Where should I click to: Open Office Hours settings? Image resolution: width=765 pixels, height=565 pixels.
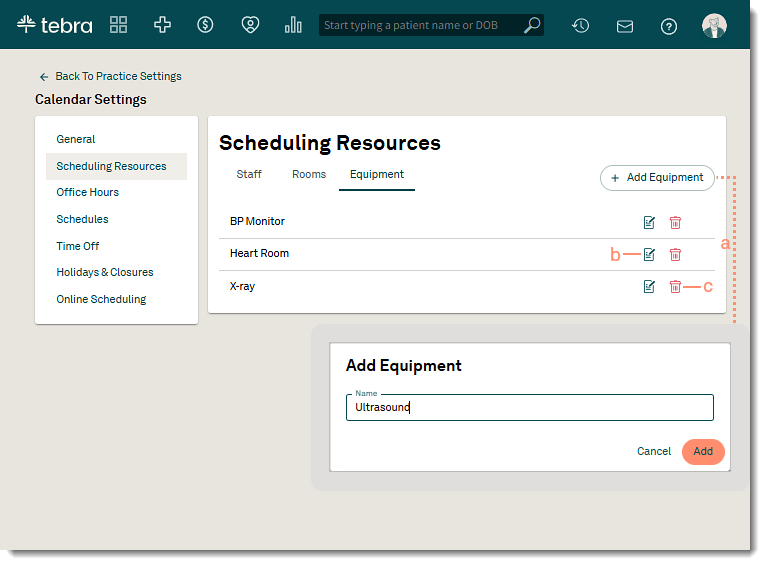coord(87,192)
